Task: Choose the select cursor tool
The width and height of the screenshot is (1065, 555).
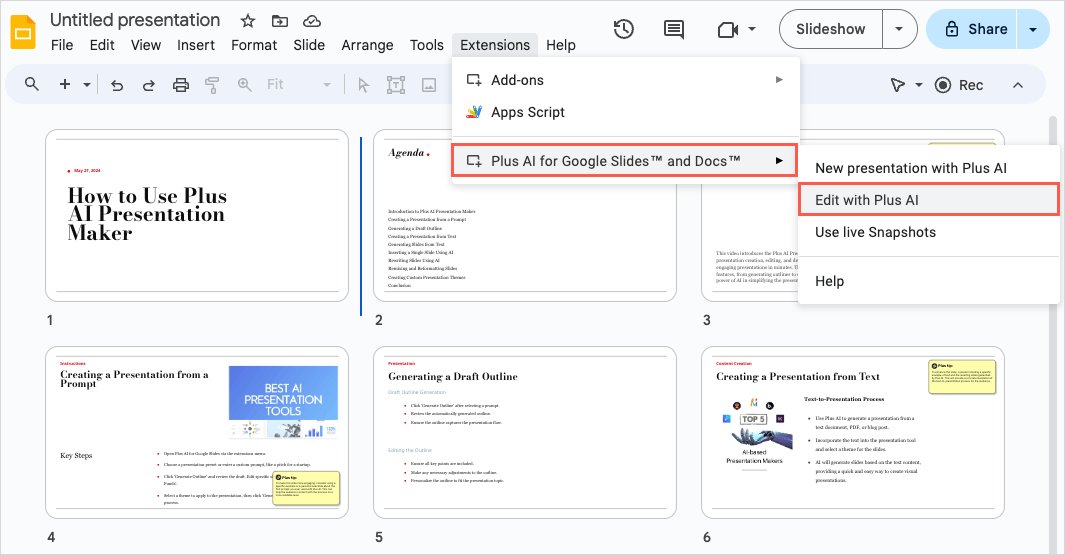Action: click(x=363, y=85)
